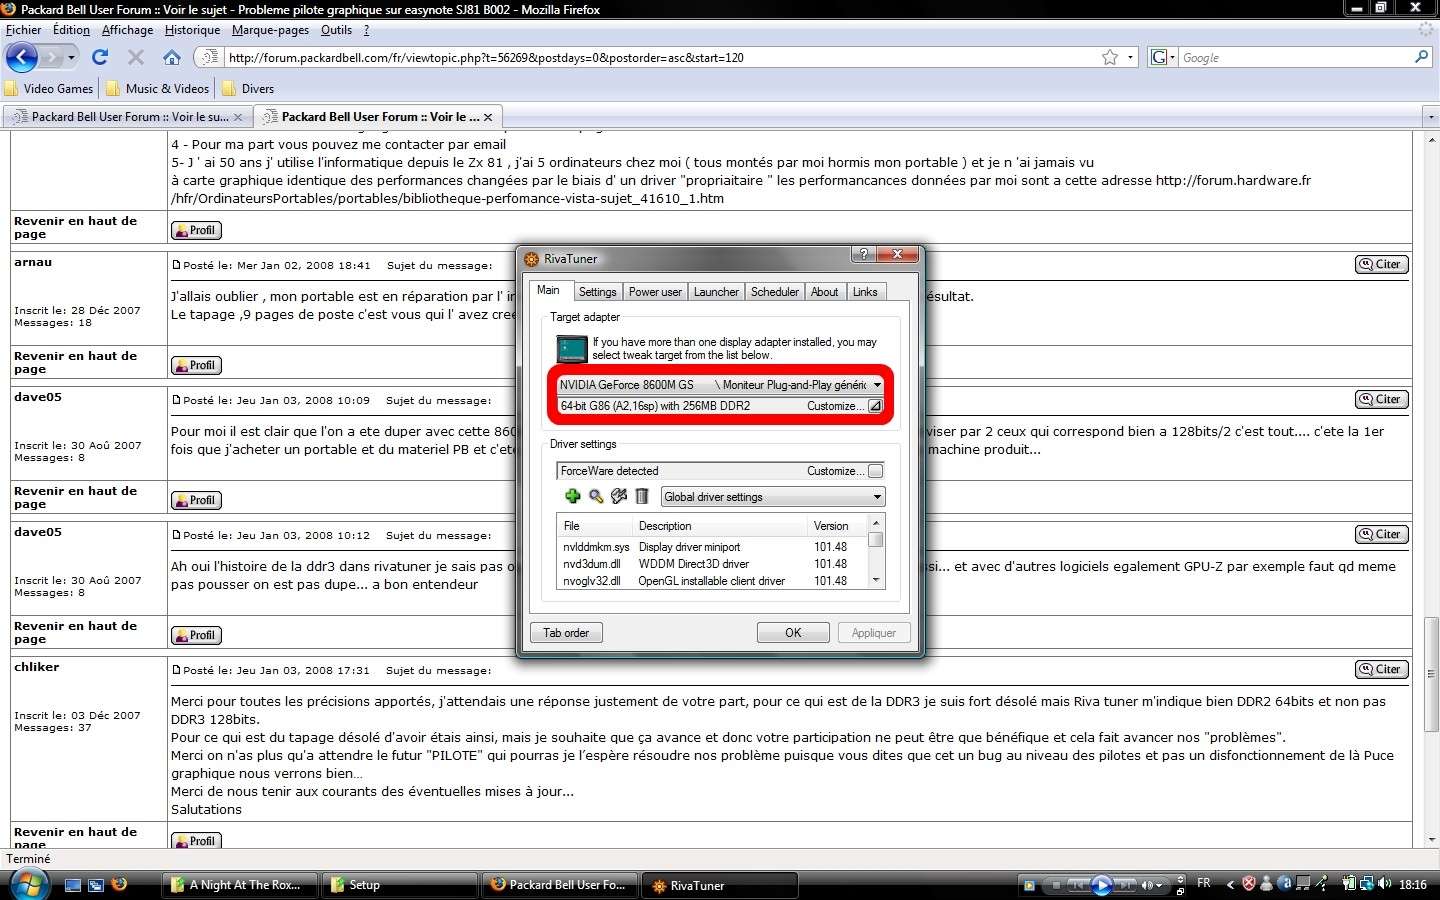Open the Video Games bookmarks folder
Image resolution: width=1440 pixels, height=900 pixels.
click(48, 88)
